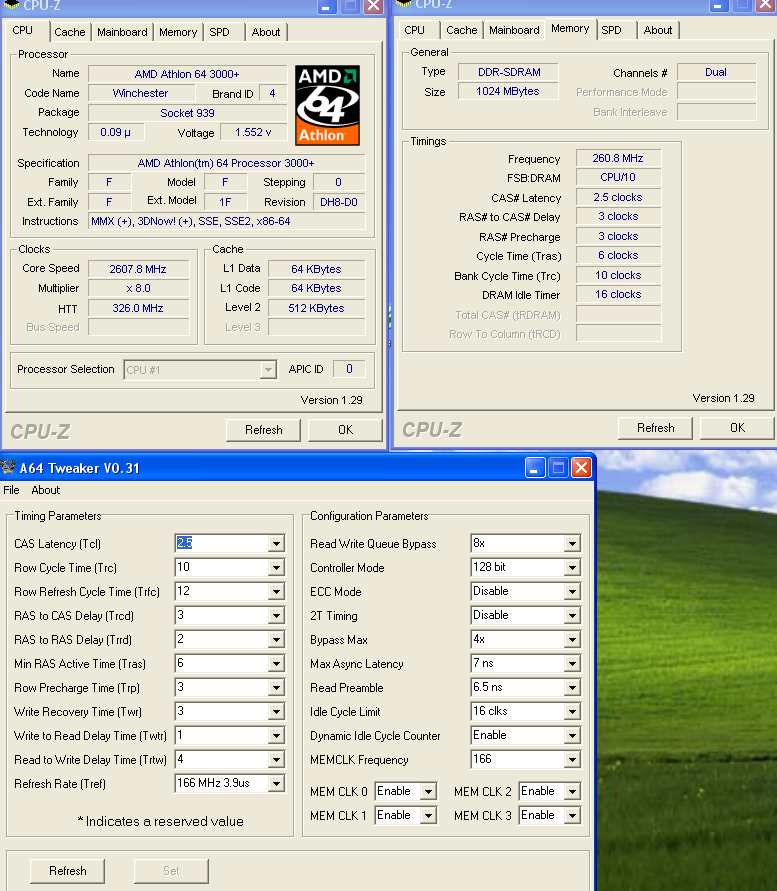The height and width of the screenshot is (891, 777).
Task: Expand the Write Recovery Time (Twr) dropdown
Action: coord(276,711)
